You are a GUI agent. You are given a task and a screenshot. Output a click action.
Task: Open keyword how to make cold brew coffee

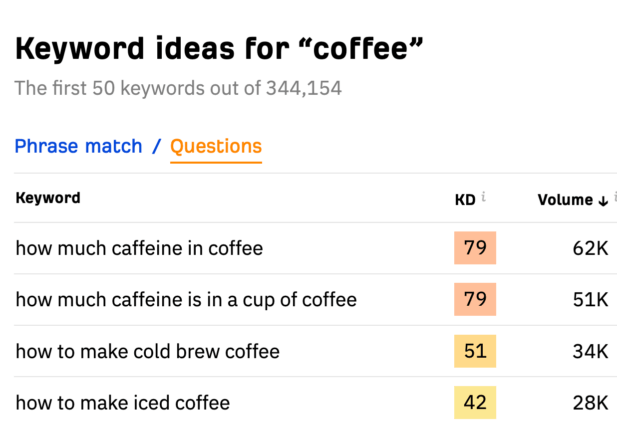[x=148, y=351]
